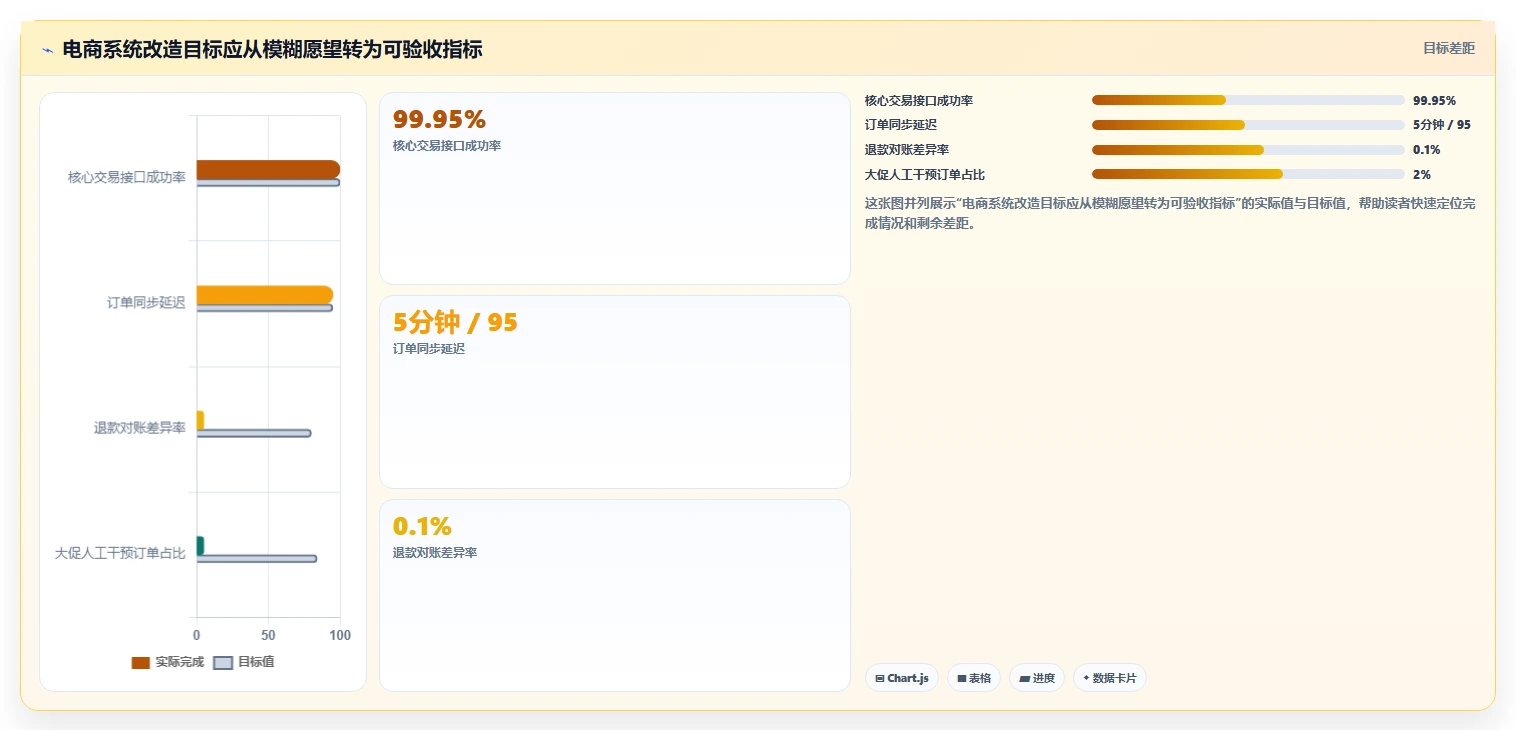Click the 核心交易接口成功率 caption under the 99.95% card value
The height and width of the screenshot is (730, 1516).
pyautogui.click(x=447, y=146)
